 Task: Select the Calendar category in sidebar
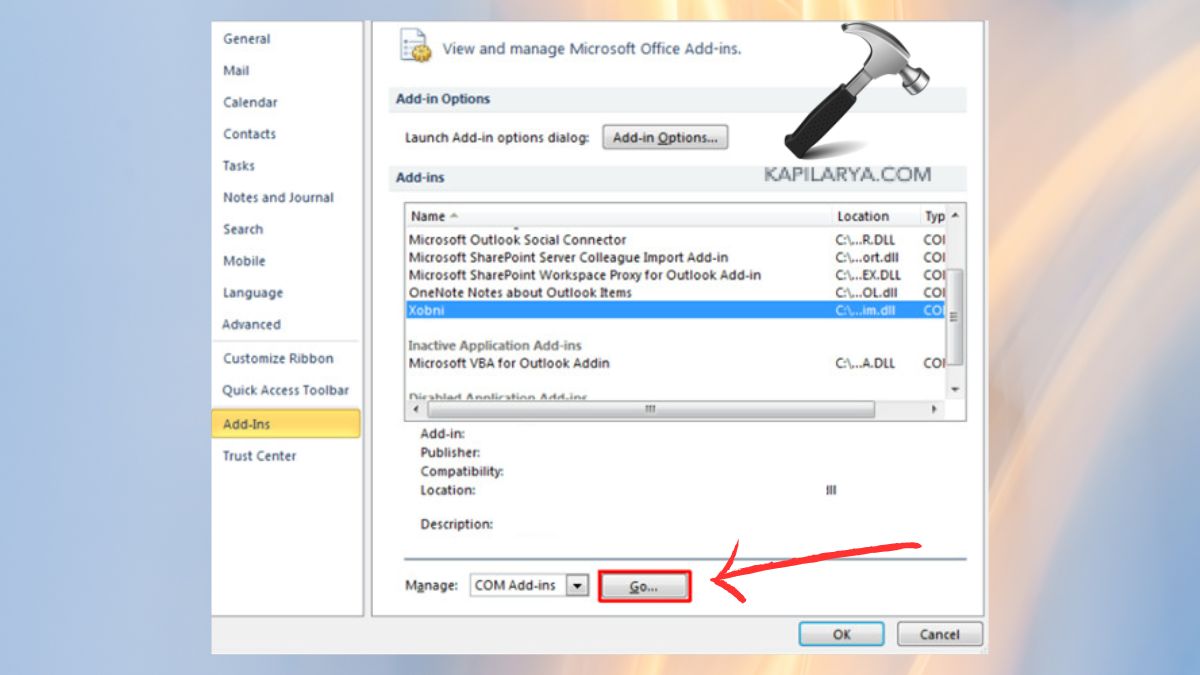click(x=249, y=102)
